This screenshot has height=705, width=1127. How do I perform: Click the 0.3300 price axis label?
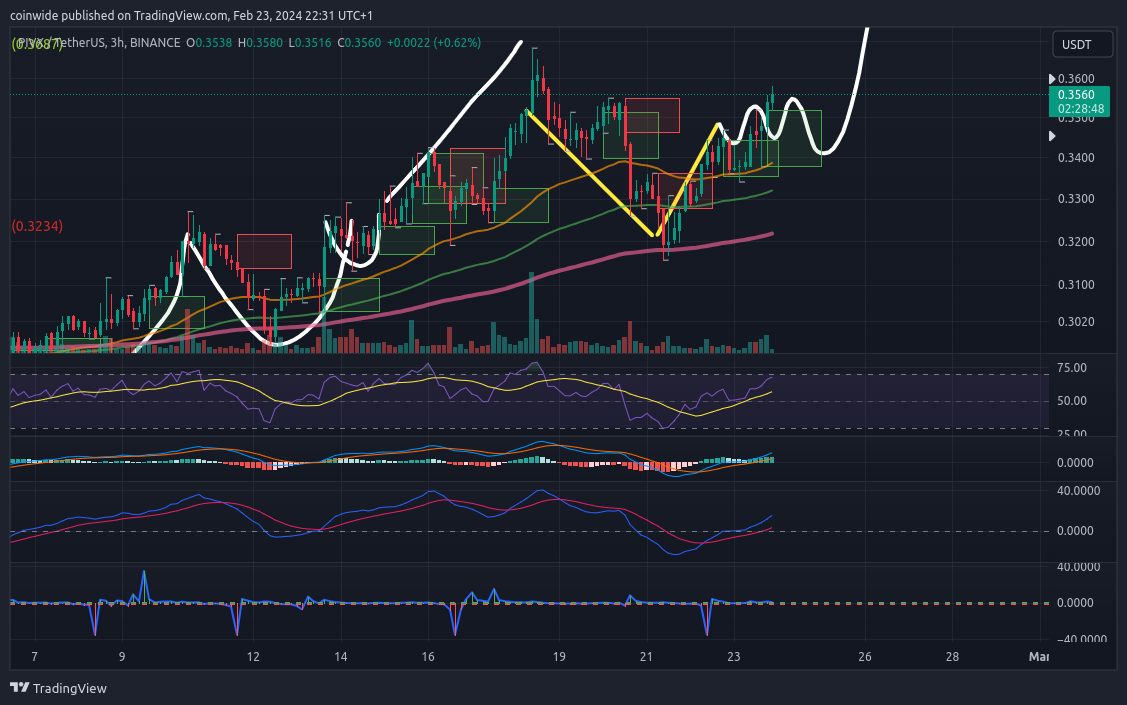(x=1076, y=198)
